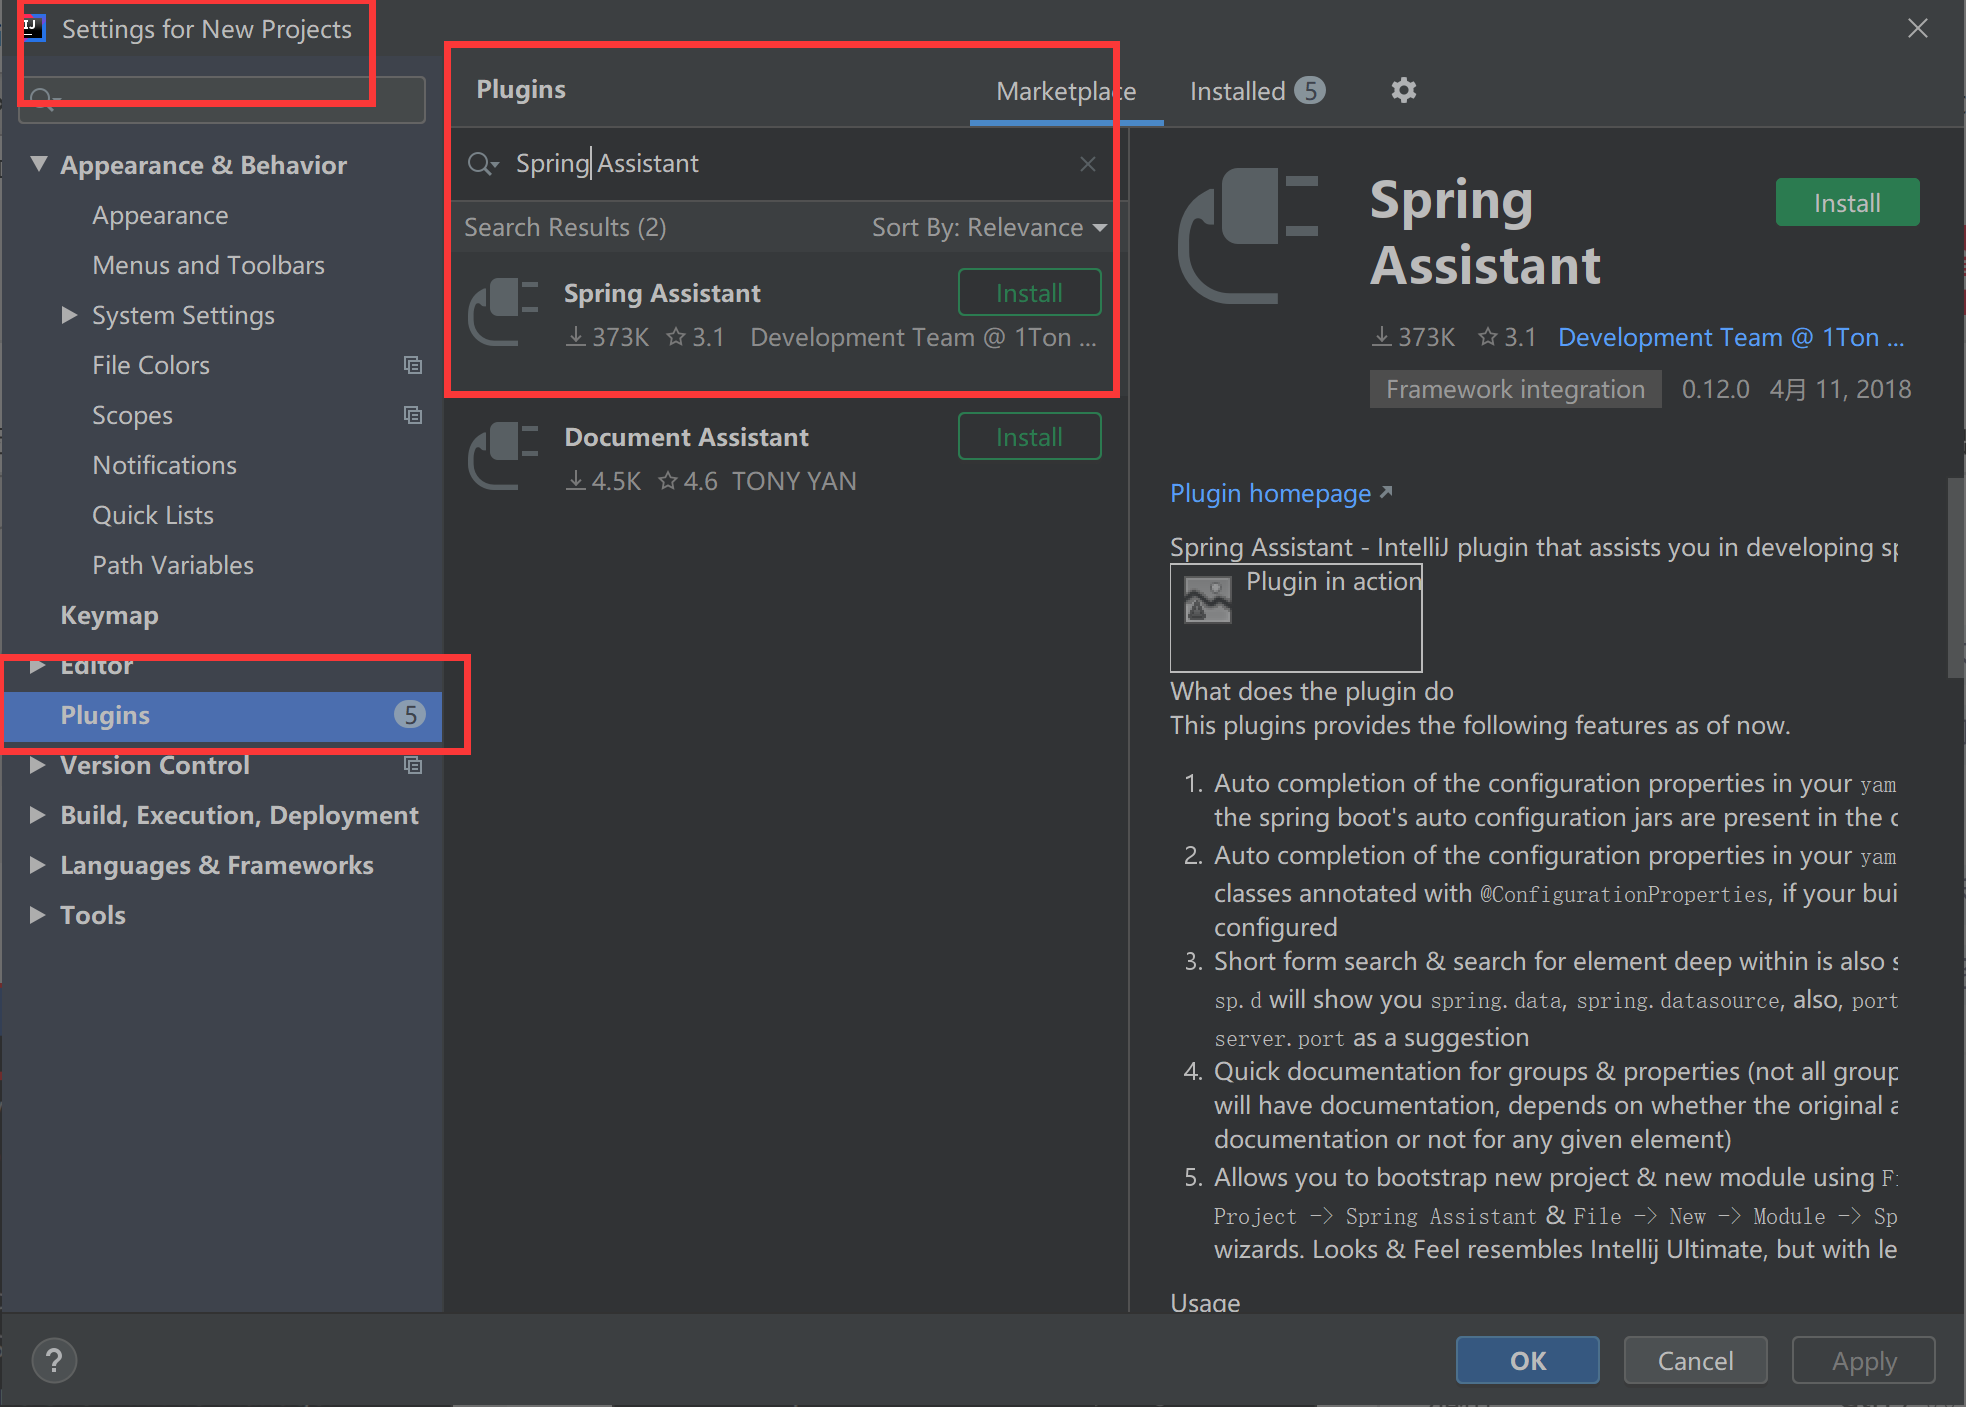Click the plugins settings gear icon

pyautogui.click(x=1403, y=90)
